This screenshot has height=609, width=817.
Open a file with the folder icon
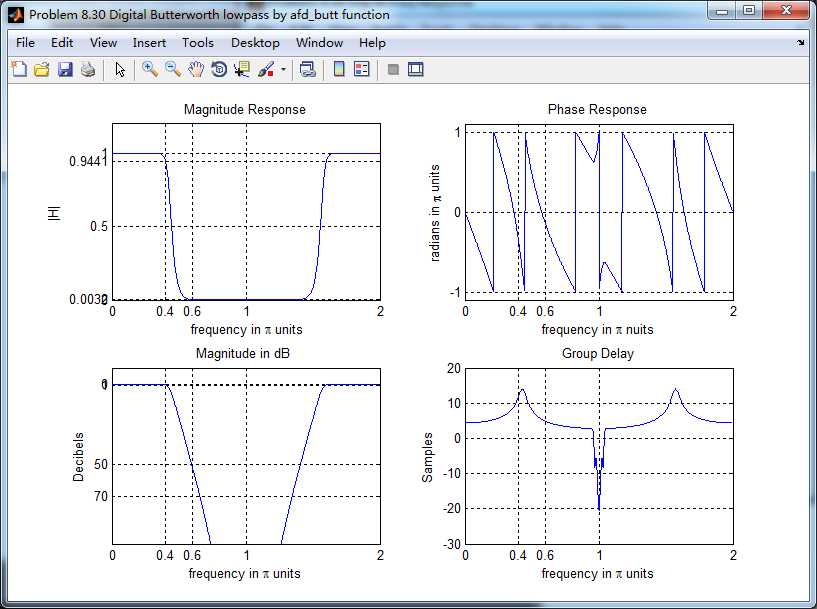click(42, 69)
